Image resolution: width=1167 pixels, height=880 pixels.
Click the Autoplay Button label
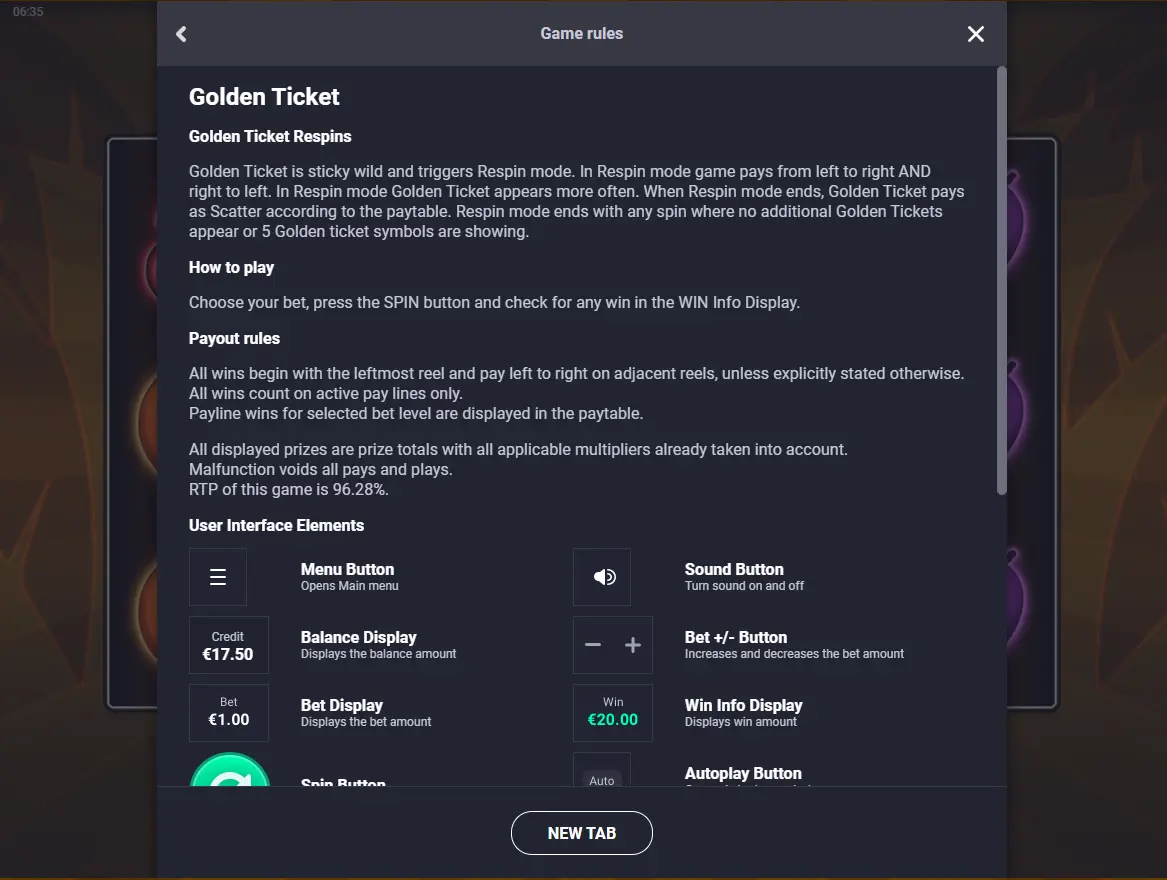(x=743, y=774)
